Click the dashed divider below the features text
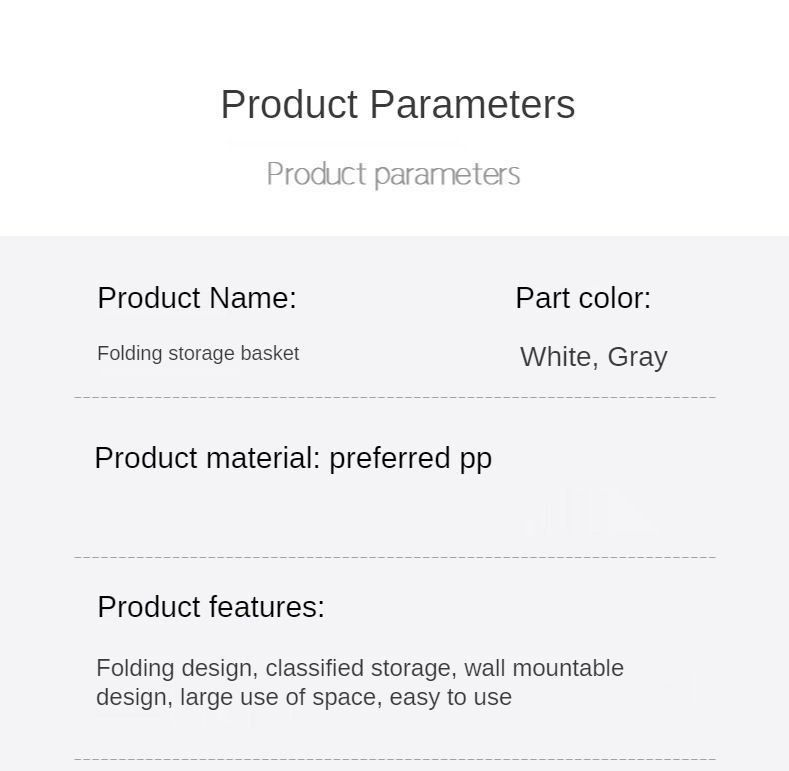This screenshot has height=771, width=789. coord(395,759)
